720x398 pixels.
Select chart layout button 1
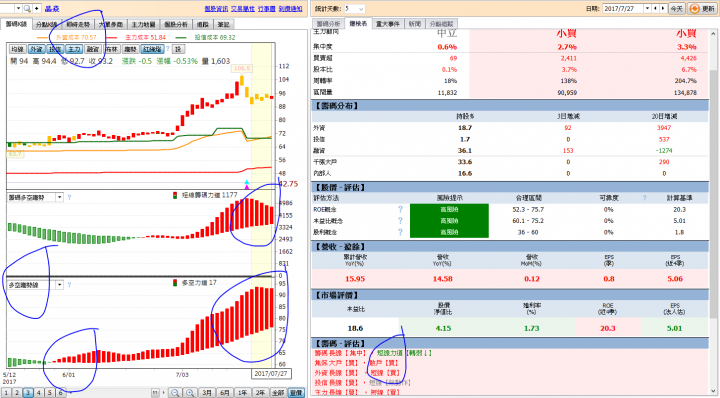coord(6,392)
